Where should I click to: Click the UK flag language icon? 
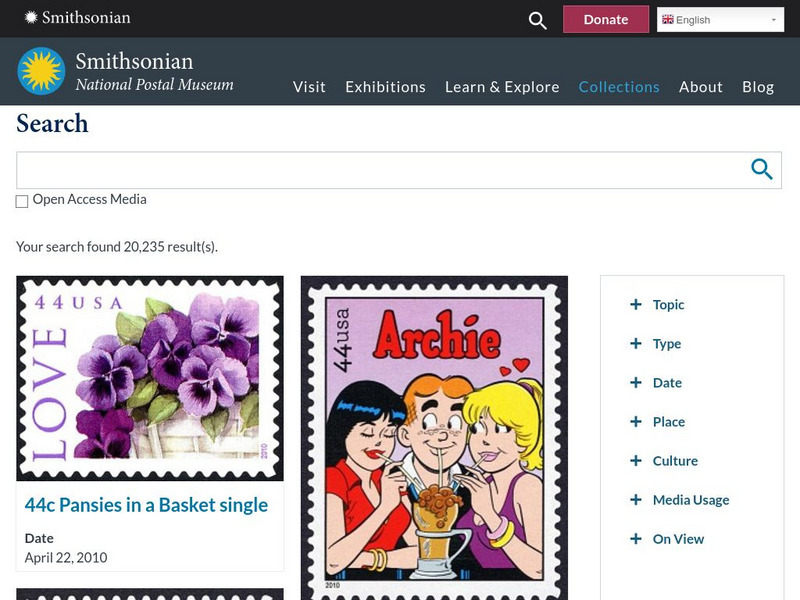click(x=667, y=19)
